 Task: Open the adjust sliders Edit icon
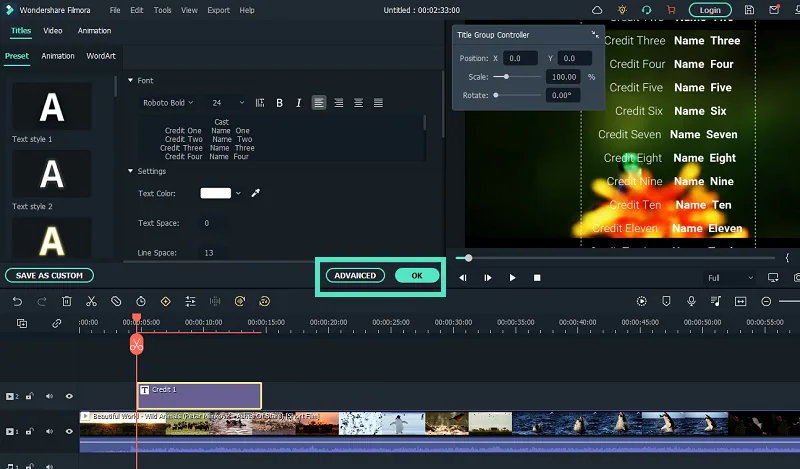pos(190,302)
